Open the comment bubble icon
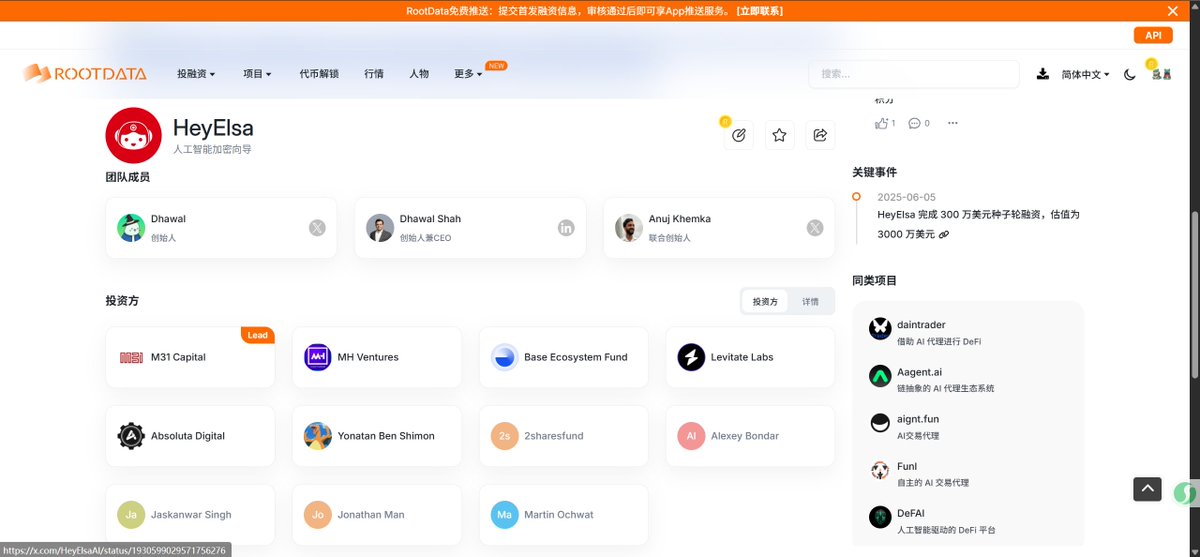 click(914, 123)
